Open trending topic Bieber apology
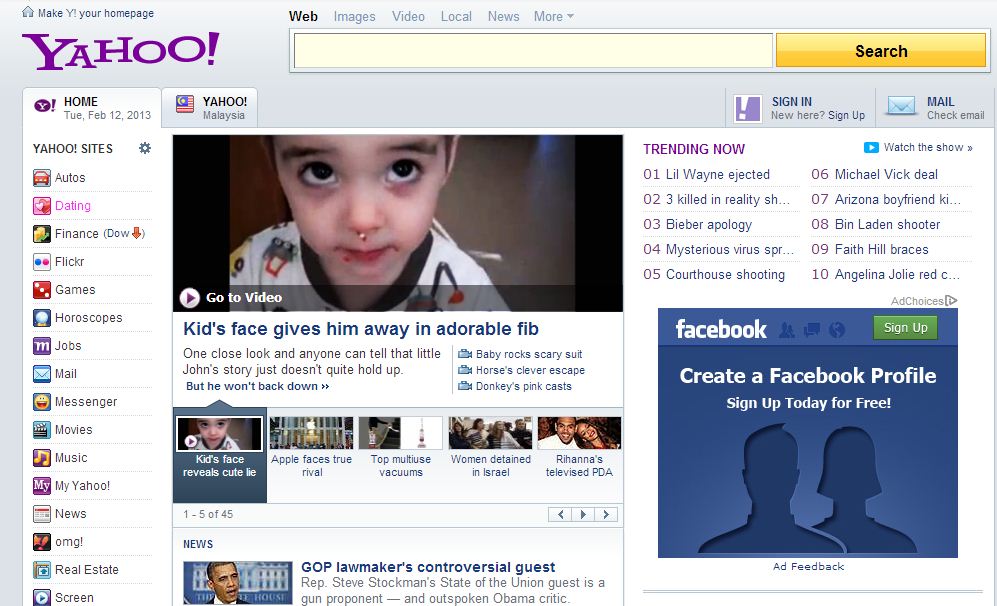 [708, 224]
